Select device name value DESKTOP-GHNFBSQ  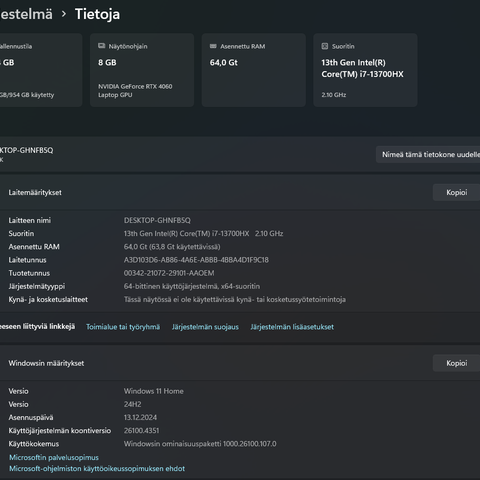pyautogui.click(x=157, y=220)
